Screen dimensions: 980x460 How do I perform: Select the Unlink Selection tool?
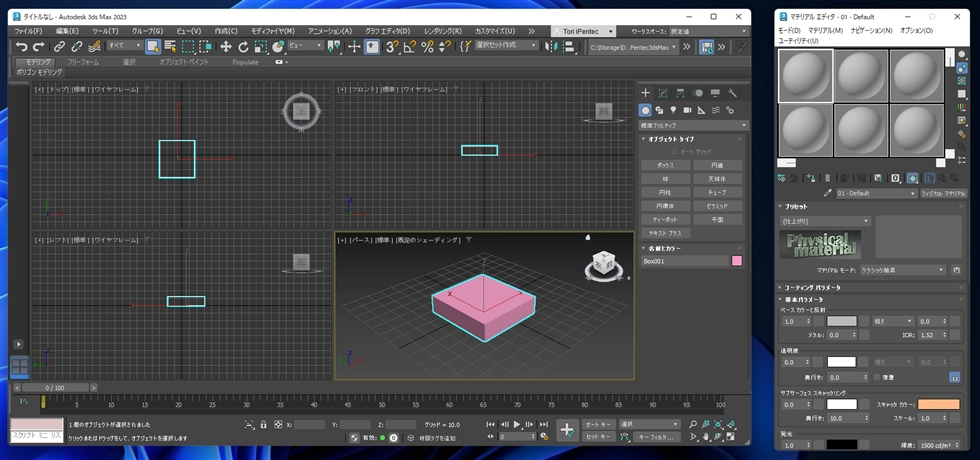tap(77, 46)
